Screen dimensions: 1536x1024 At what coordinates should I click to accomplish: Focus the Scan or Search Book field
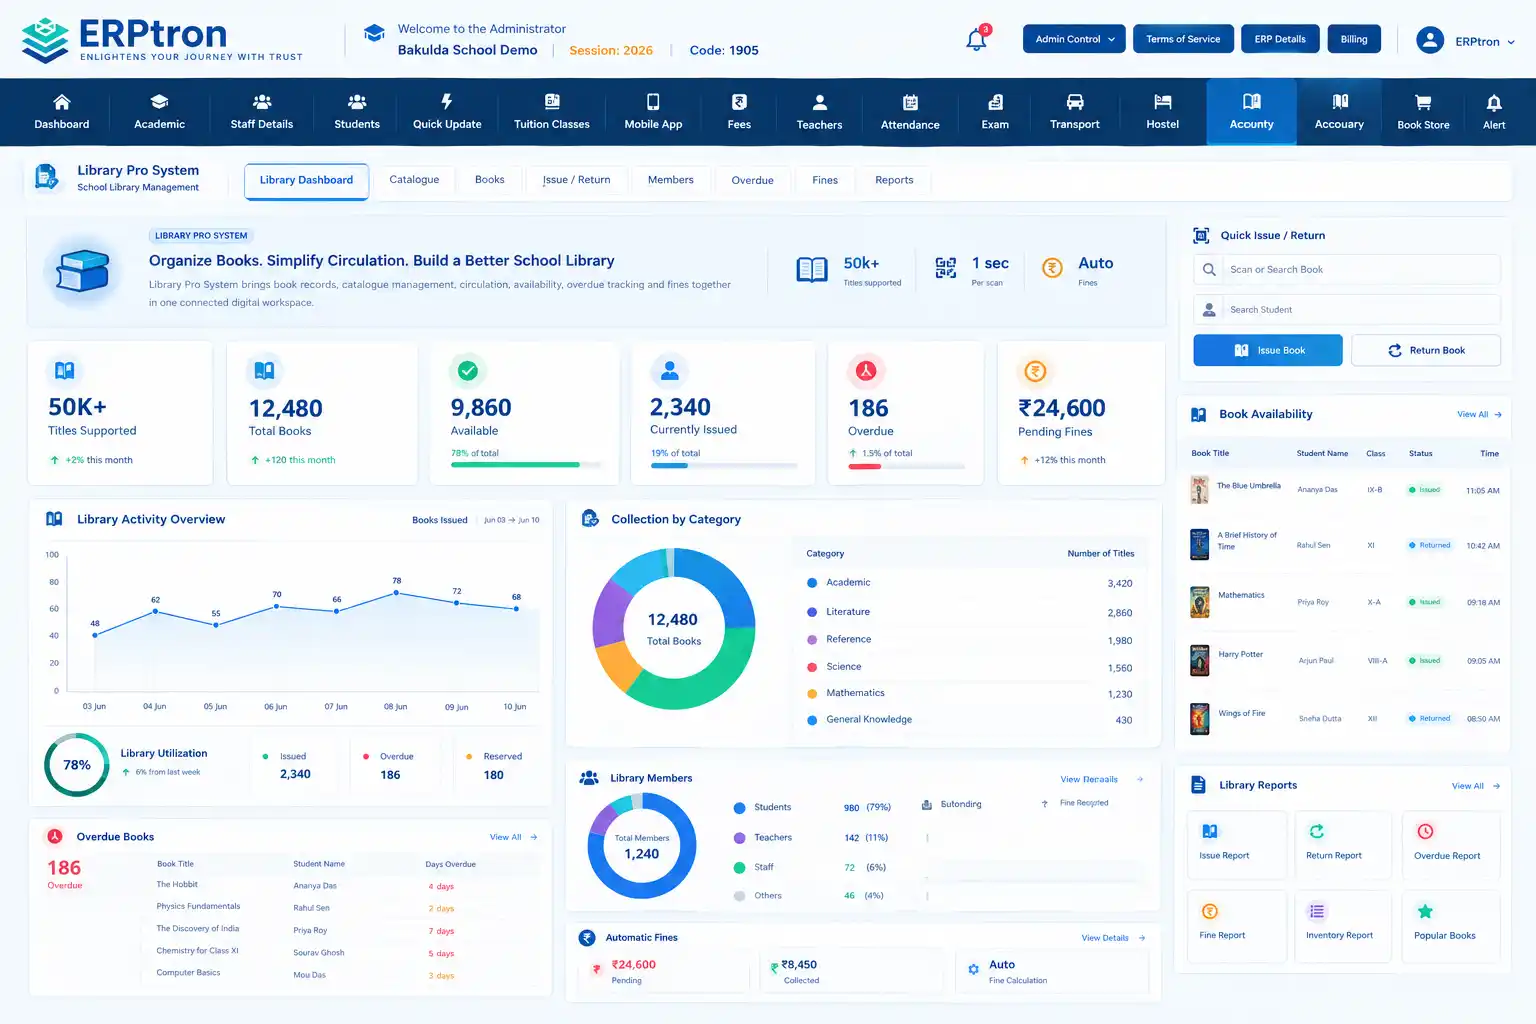[x=1347, y=270]
